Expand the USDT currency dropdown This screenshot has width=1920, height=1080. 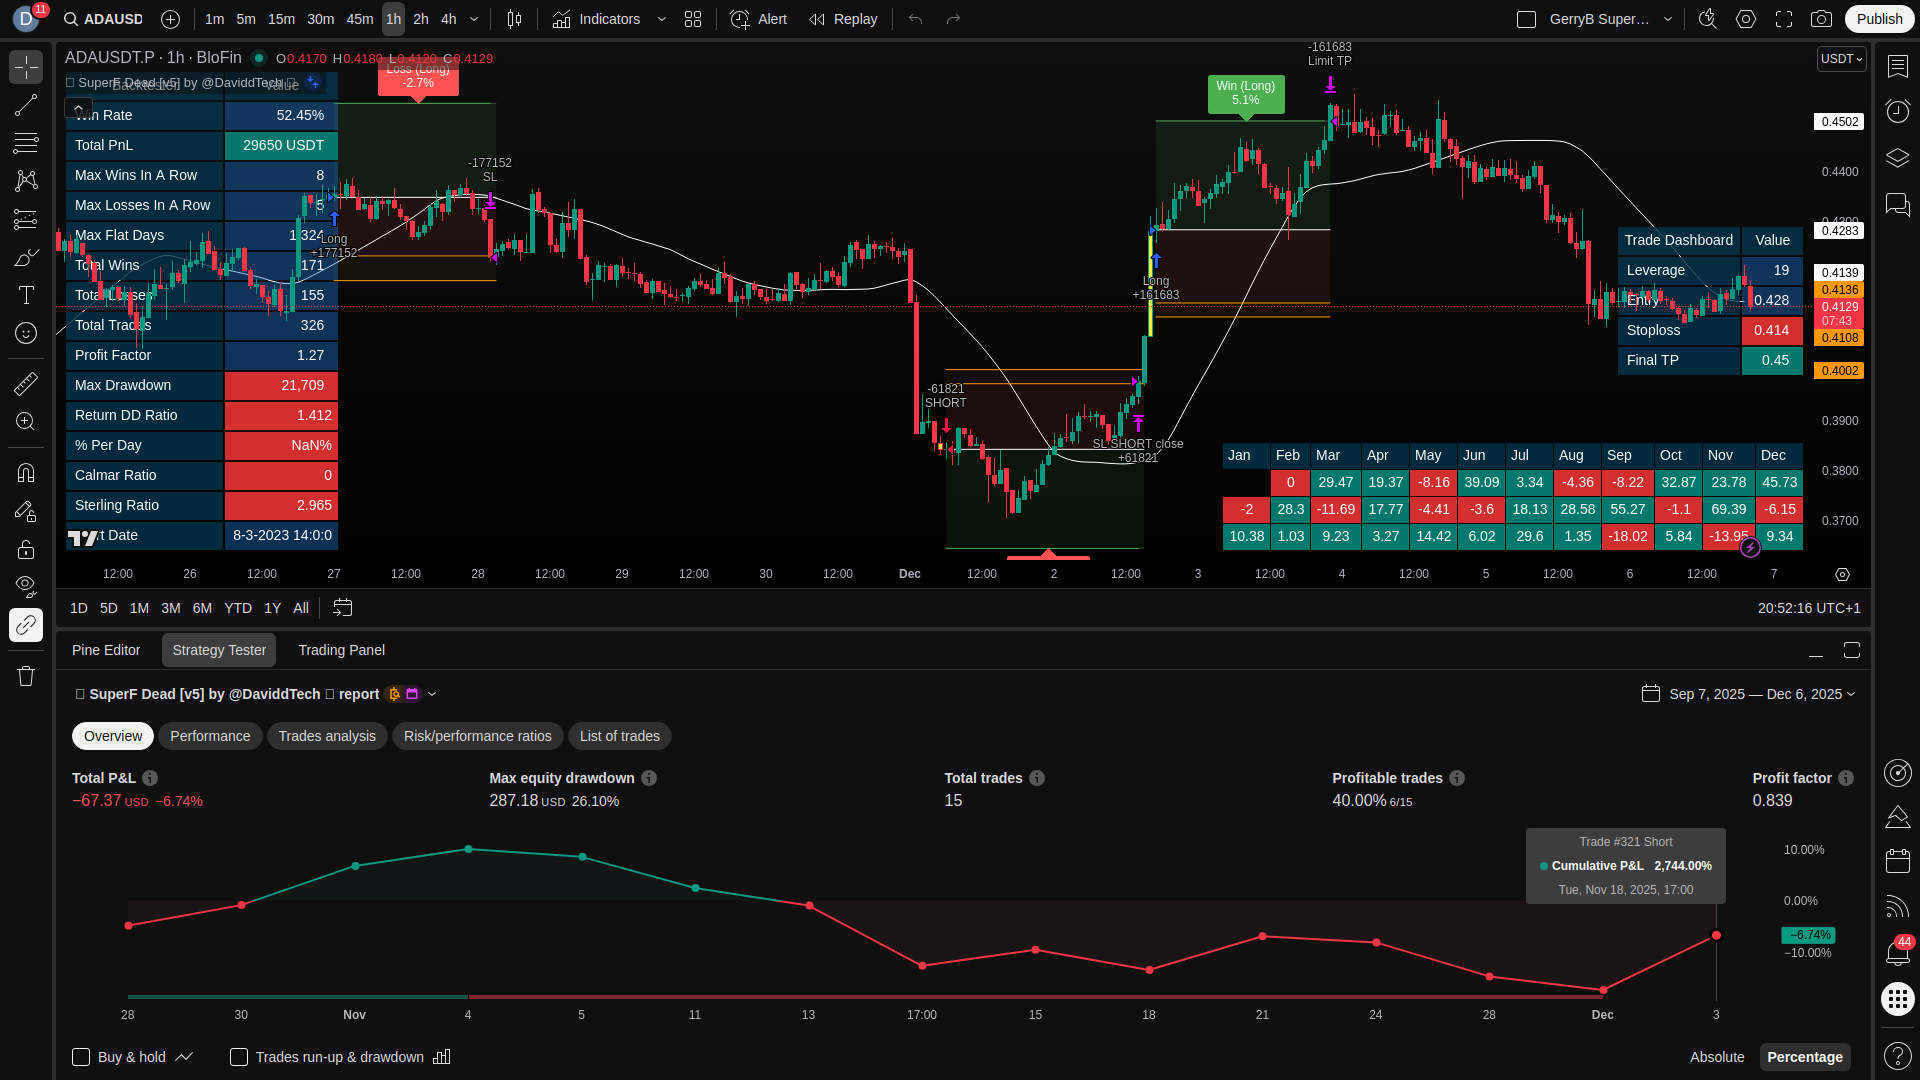tap(1841, 59)
